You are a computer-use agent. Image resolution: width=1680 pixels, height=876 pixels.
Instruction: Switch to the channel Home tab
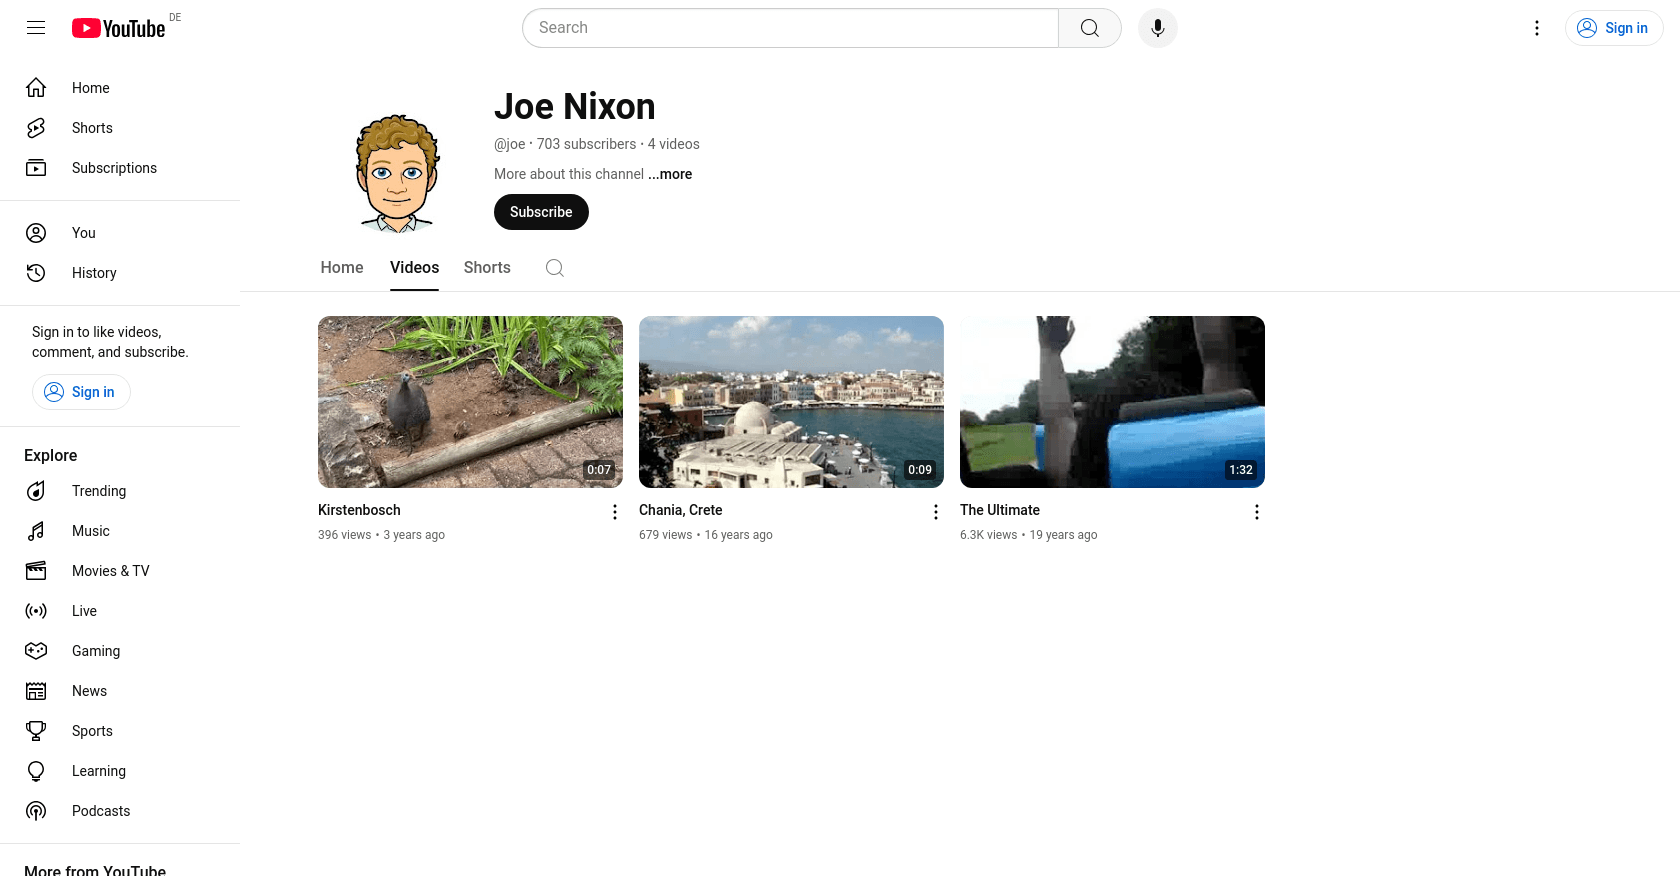coord(342,268)
